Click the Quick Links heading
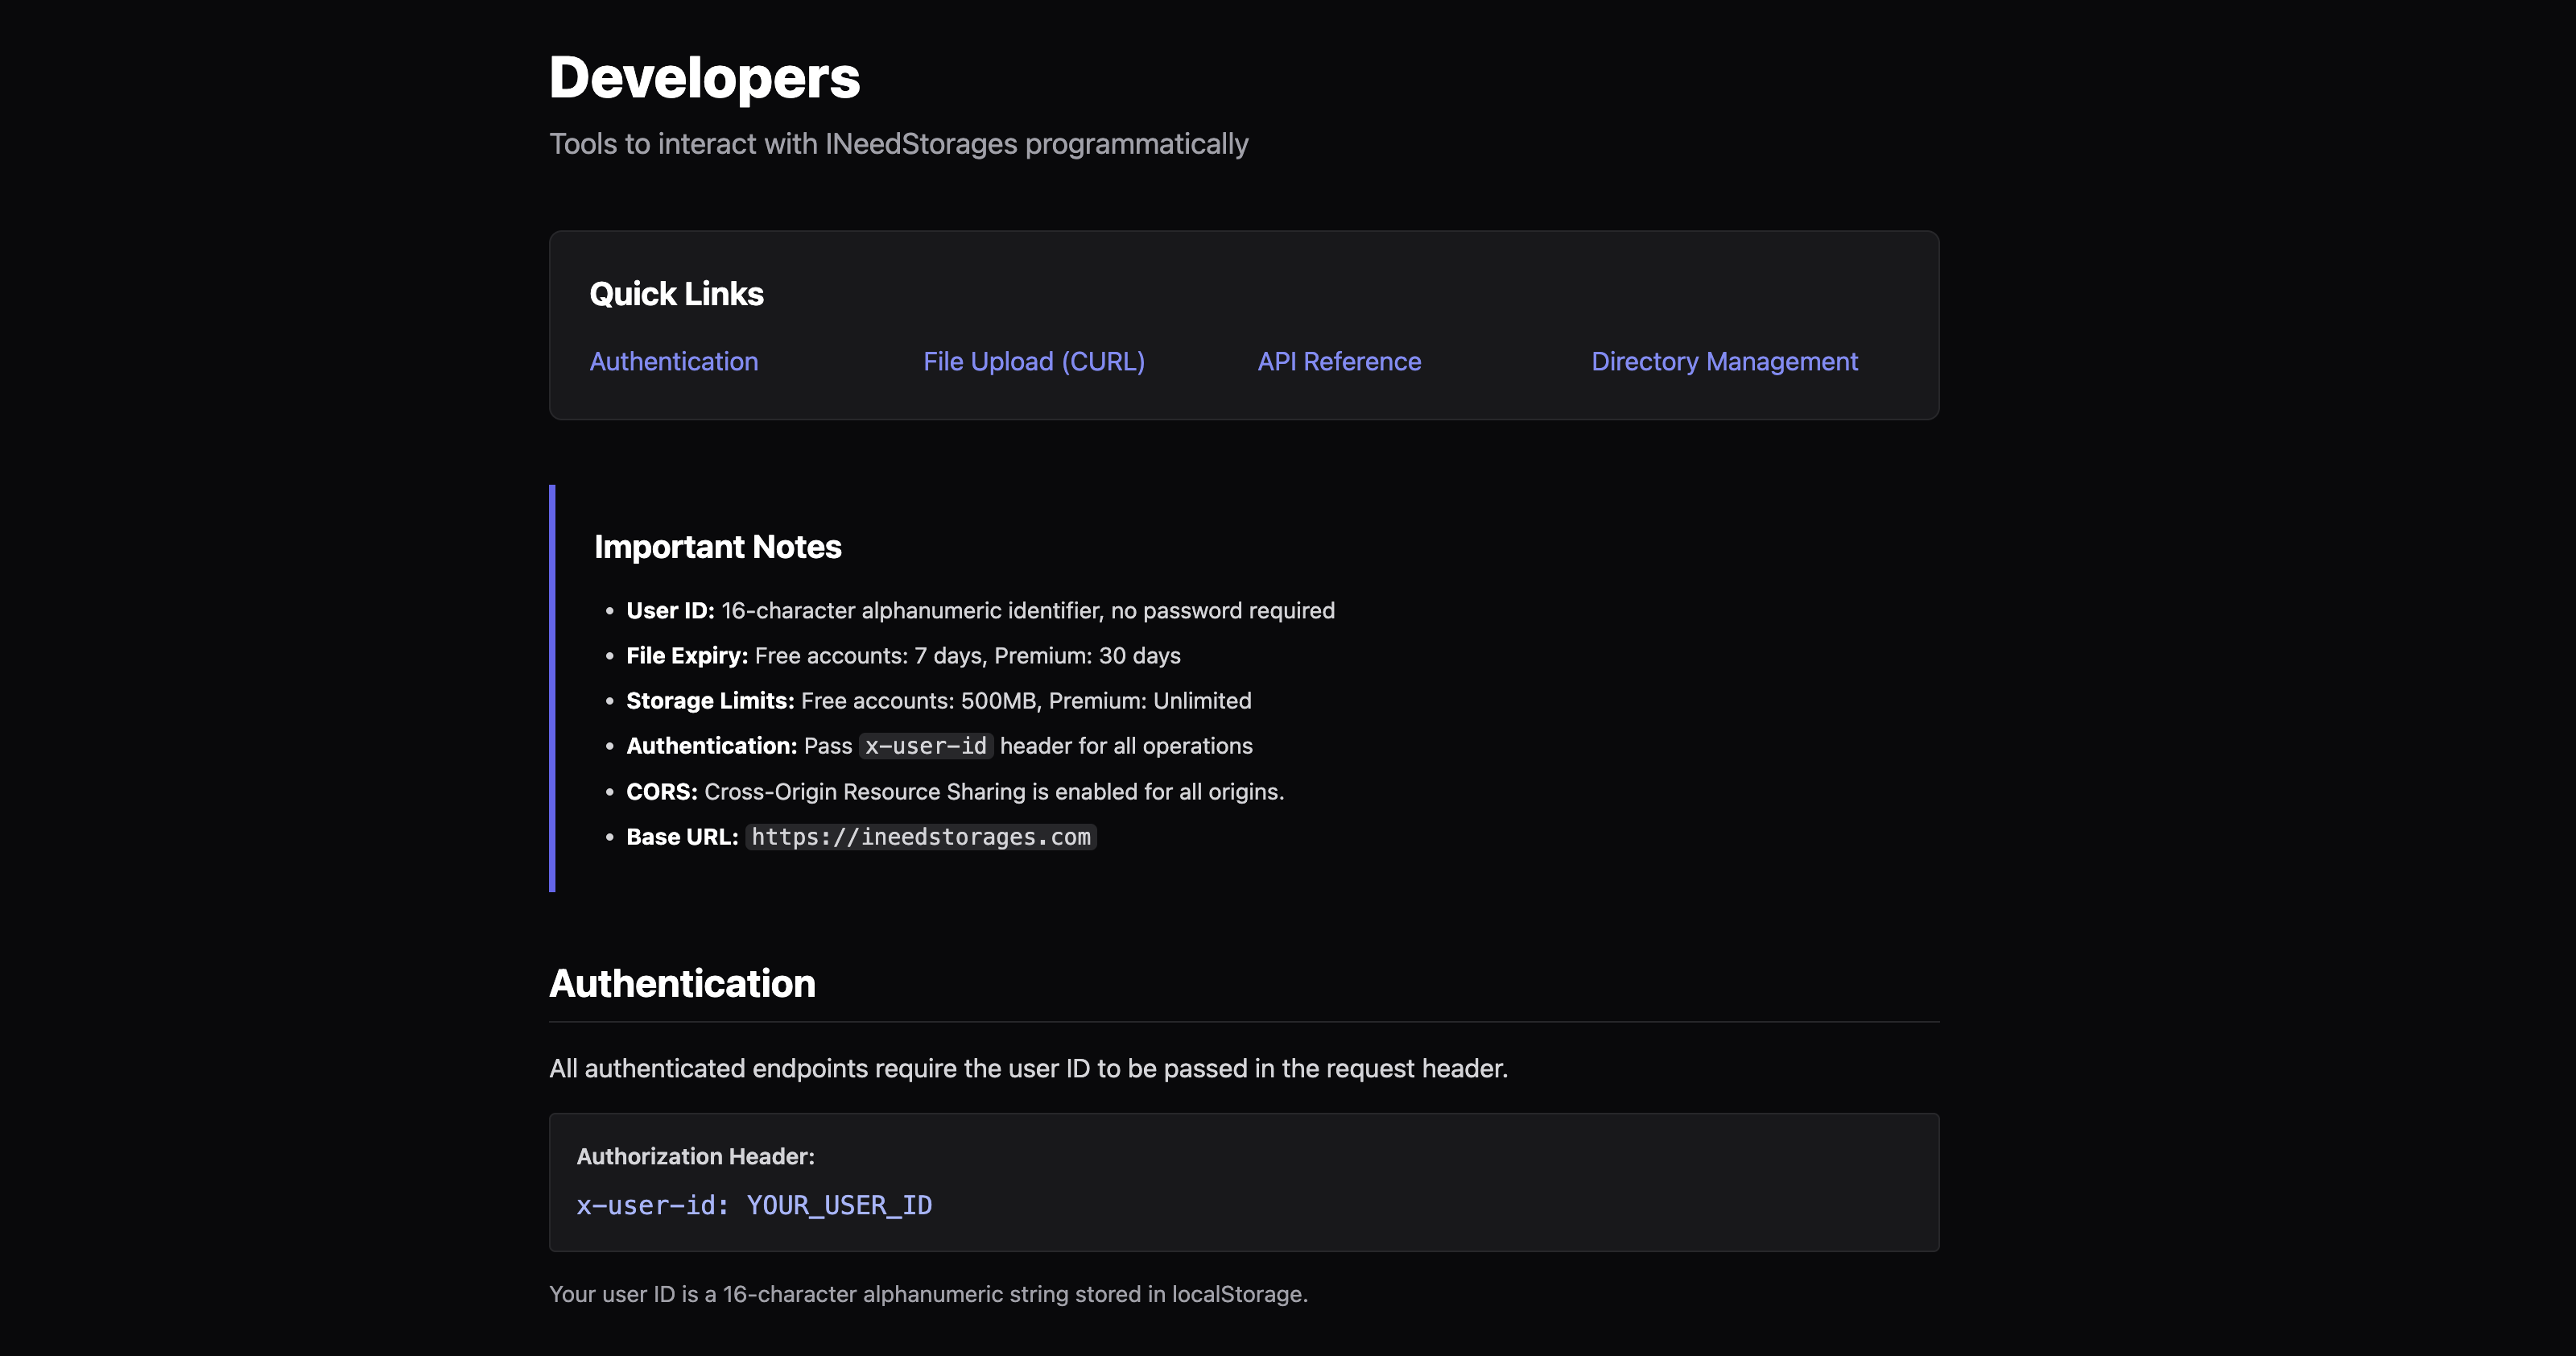This screenshot has height=1356, width=2576. tap(676, 293)
